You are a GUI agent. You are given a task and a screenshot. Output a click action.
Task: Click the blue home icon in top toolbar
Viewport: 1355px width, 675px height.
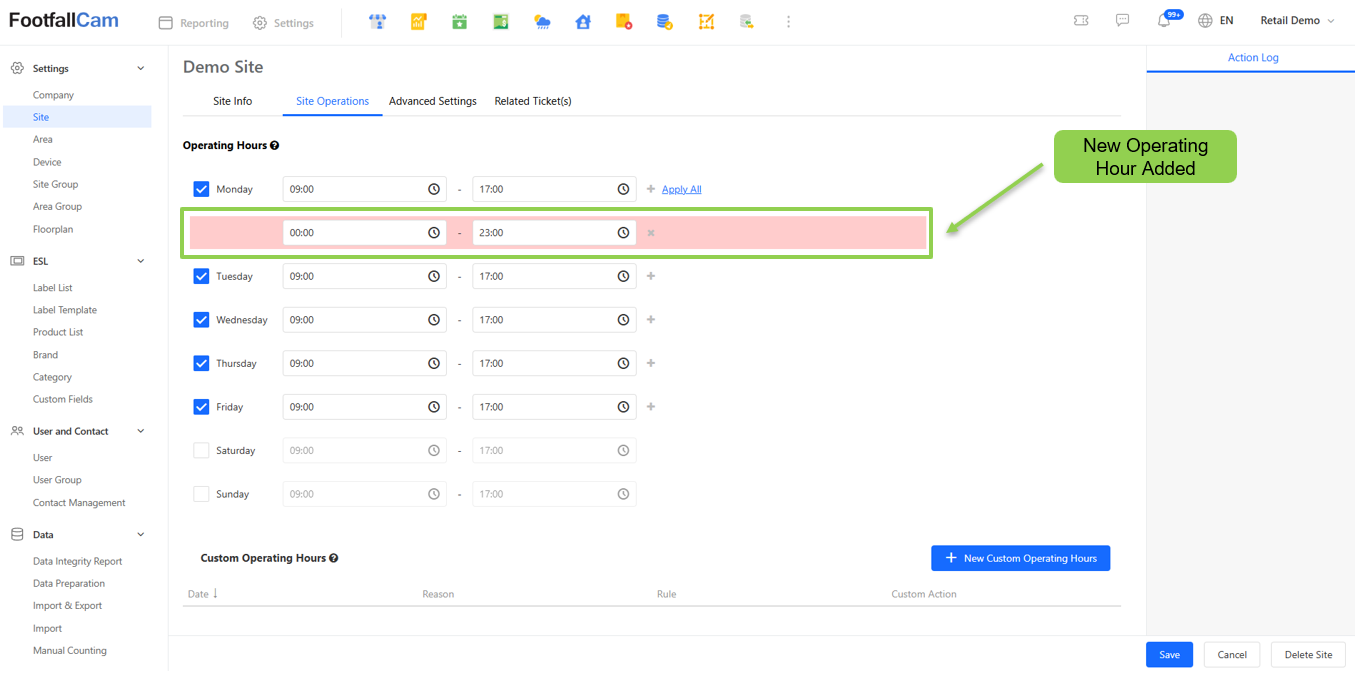(x=583, y=22)
